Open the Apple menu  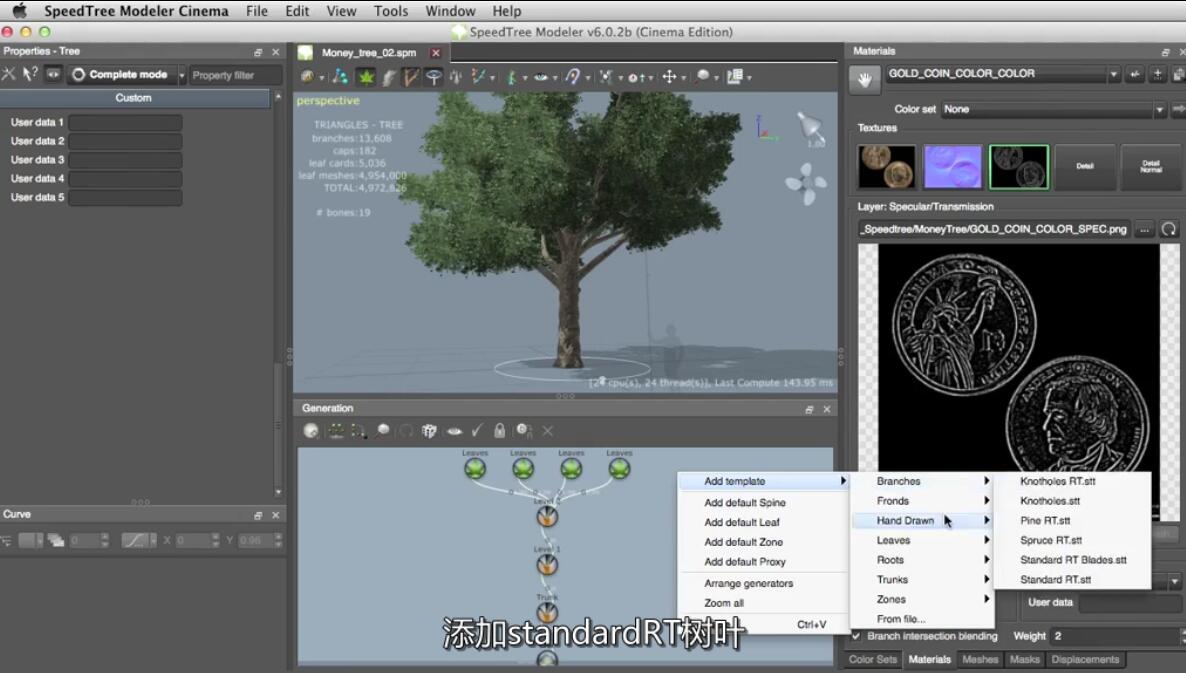click(19, 11)
